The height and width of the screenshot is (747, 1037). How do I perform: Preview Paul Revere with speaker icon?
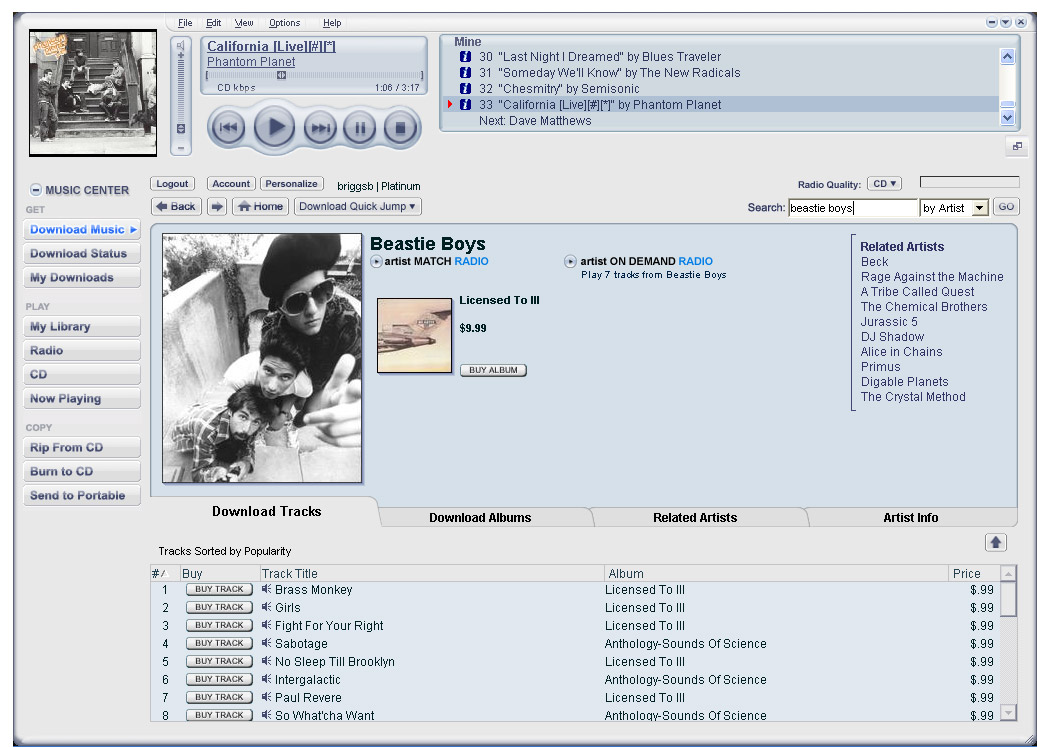coord(267,697)
